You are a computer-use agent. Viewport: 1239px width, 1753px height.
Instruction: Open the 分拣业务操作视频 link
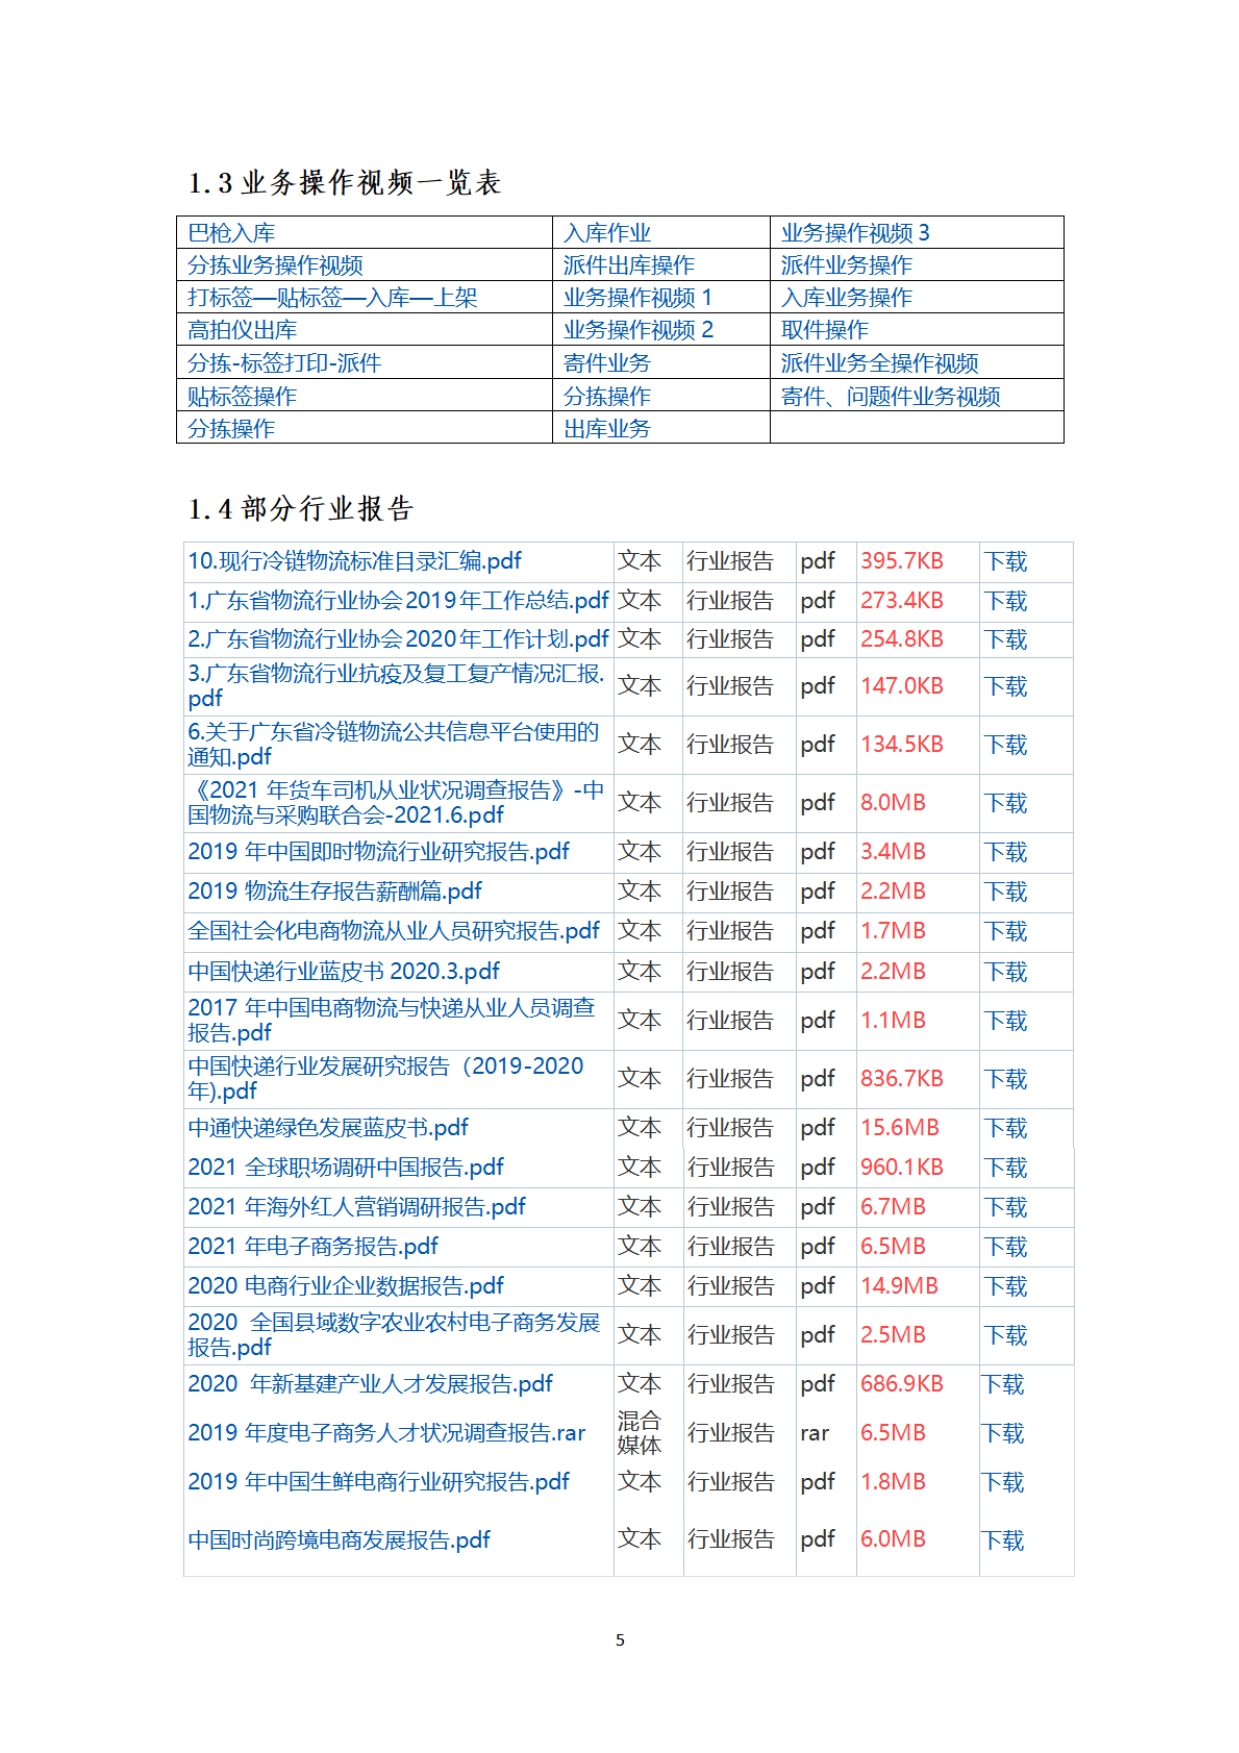(x=275, y=265)
